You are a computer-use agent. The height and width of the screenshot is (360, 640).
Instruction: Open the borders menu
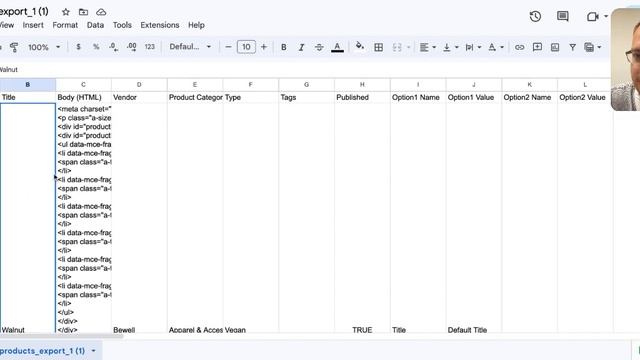[378, 47]
